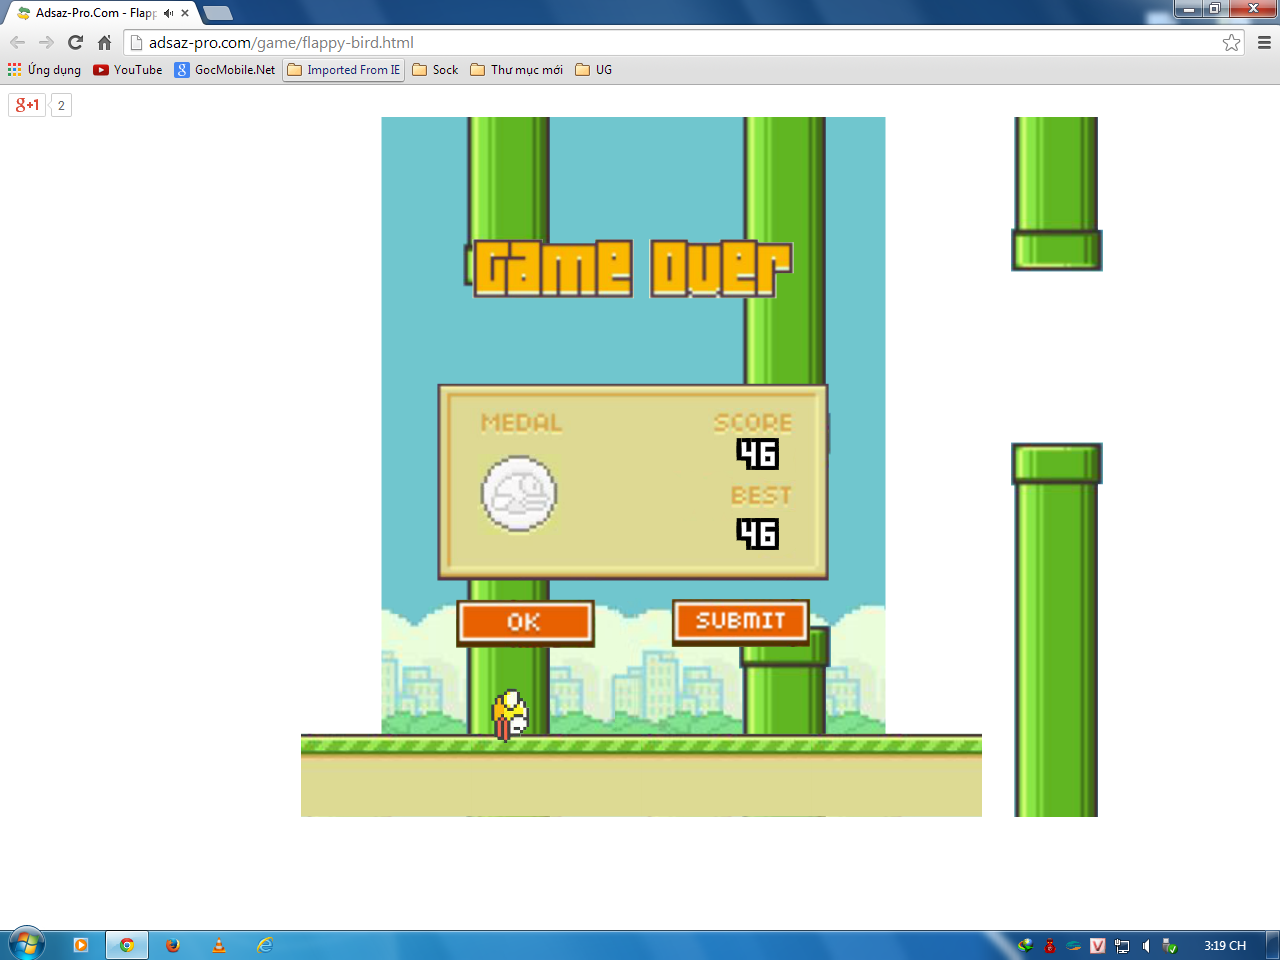This screenshot has width=1280, height=960.
Task: Open the clock showing 3:19 CH
Action: [1225, 945]
